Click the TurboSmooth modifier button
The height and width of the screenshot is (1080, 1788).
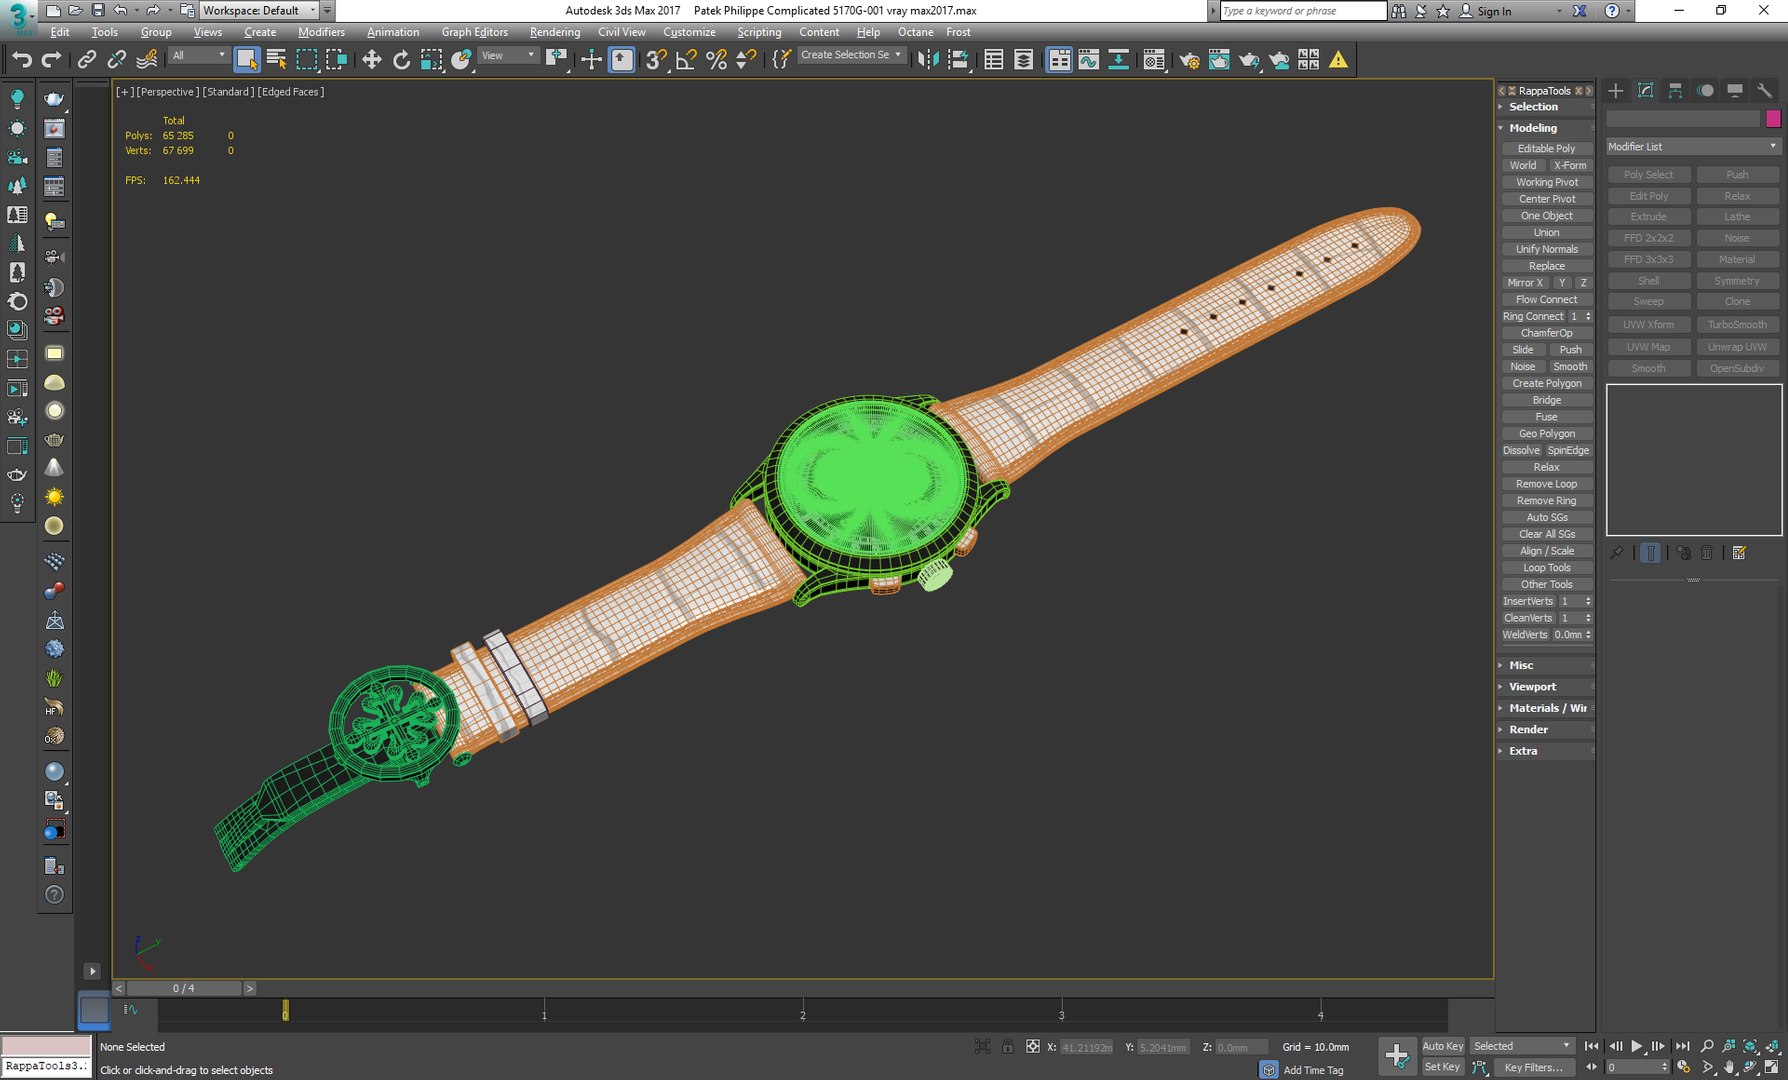tap(1737, 325)
